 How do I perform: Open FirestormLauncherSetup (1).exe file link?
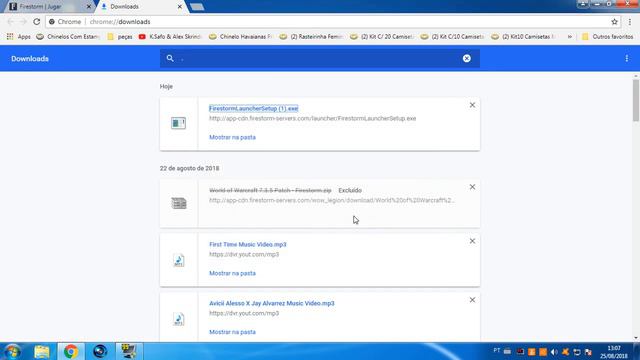[x=253, y=109]
